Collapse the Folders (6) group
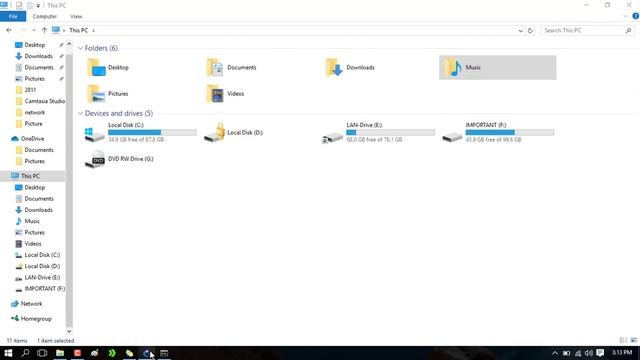 80,48
